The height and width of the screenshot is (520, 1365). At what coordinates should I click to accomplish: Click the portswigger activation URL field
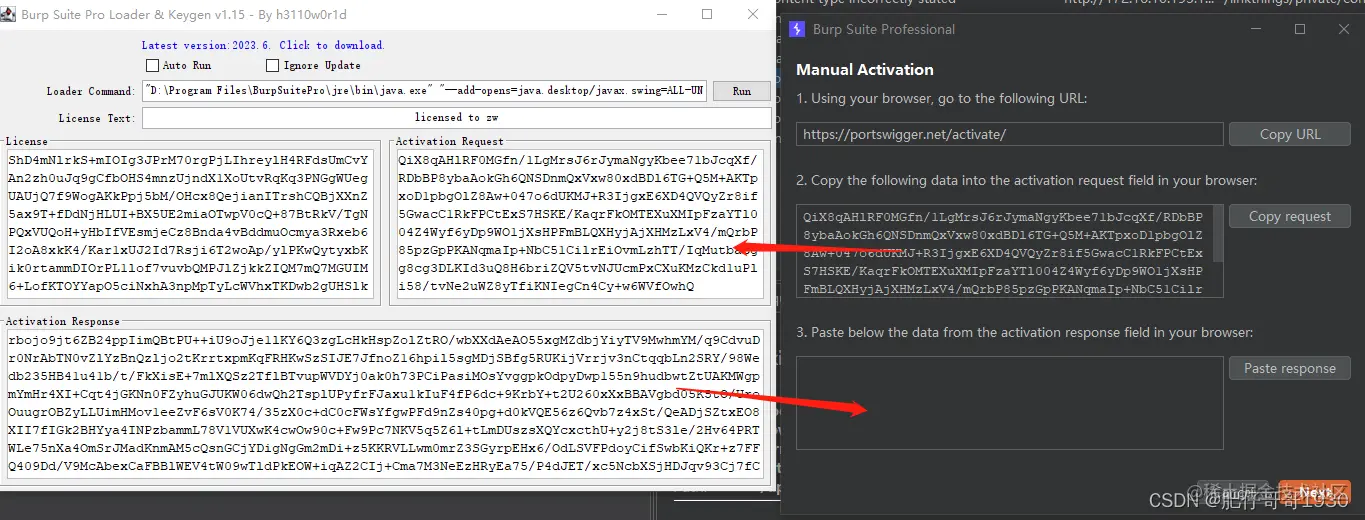click(1010, 134)
